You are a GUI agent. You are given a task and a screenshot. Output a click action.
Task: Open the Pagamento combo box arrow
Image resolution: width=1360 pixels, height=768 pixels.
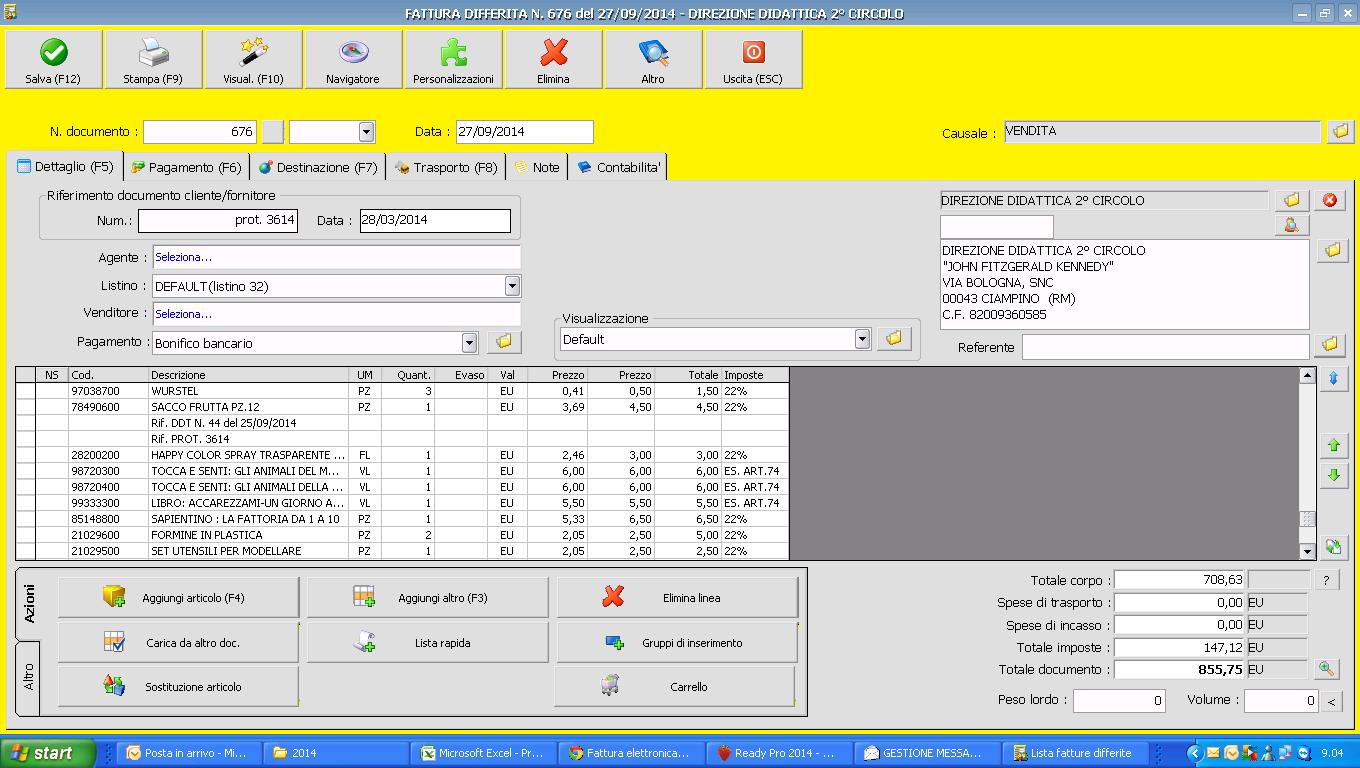tap(469, 343)
